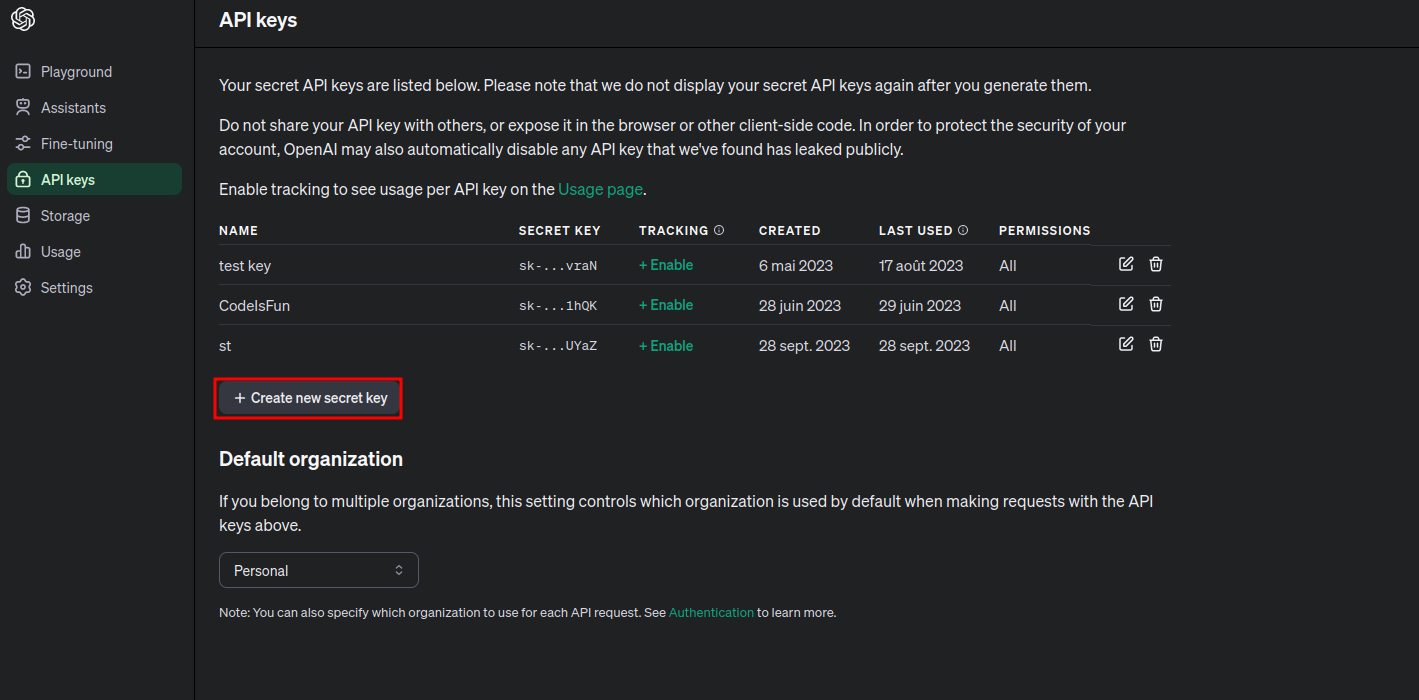The width and height of the screenshot is (1419, 700).
Task: Click trash icon for the "st" key
Action: click(x=1156, y=344)
